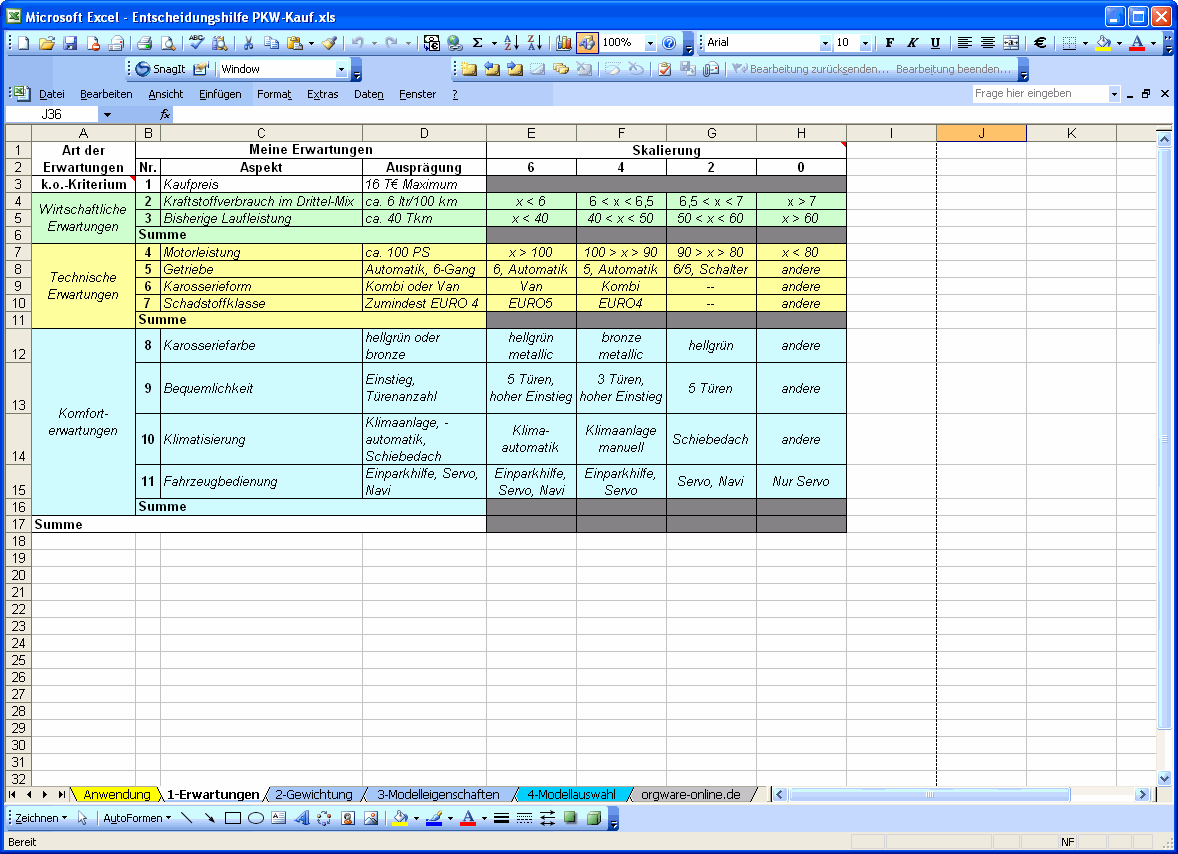The image size is (1178, 854).
Task: Expand the borders style dropdown arrow
Action: click(1085, 43)
